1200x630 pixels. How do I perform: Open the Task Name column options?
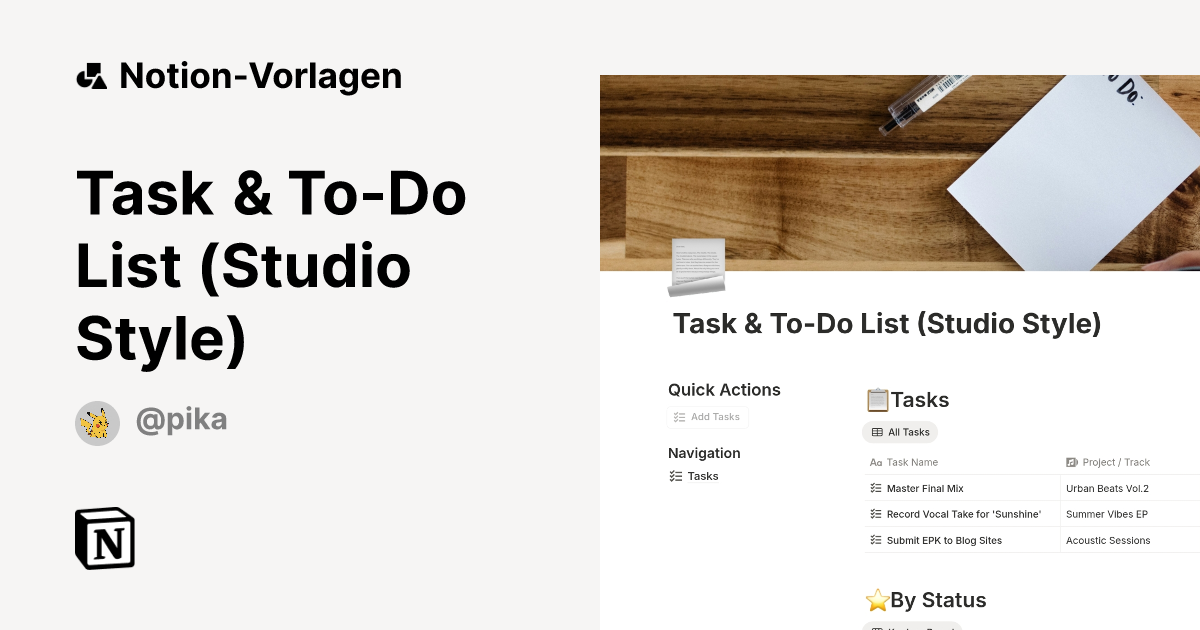[x=904, y=462]
